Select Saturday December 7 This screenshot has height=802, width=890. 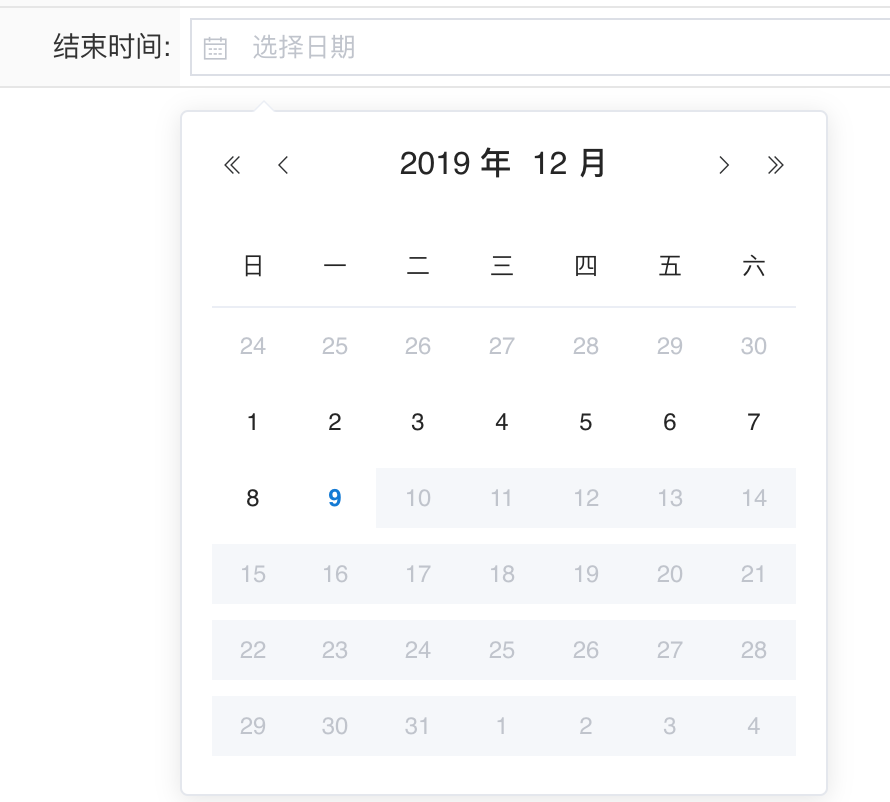754,422
